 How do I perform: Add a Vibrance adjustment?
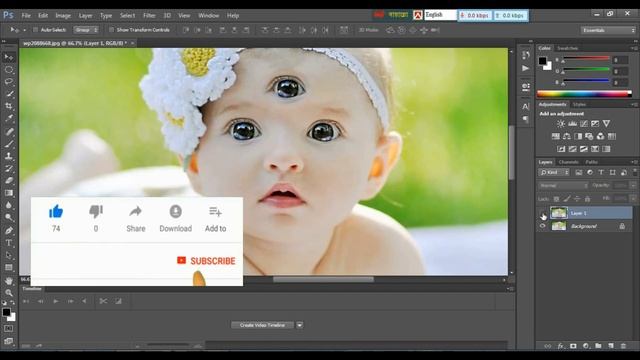point(607,123)
